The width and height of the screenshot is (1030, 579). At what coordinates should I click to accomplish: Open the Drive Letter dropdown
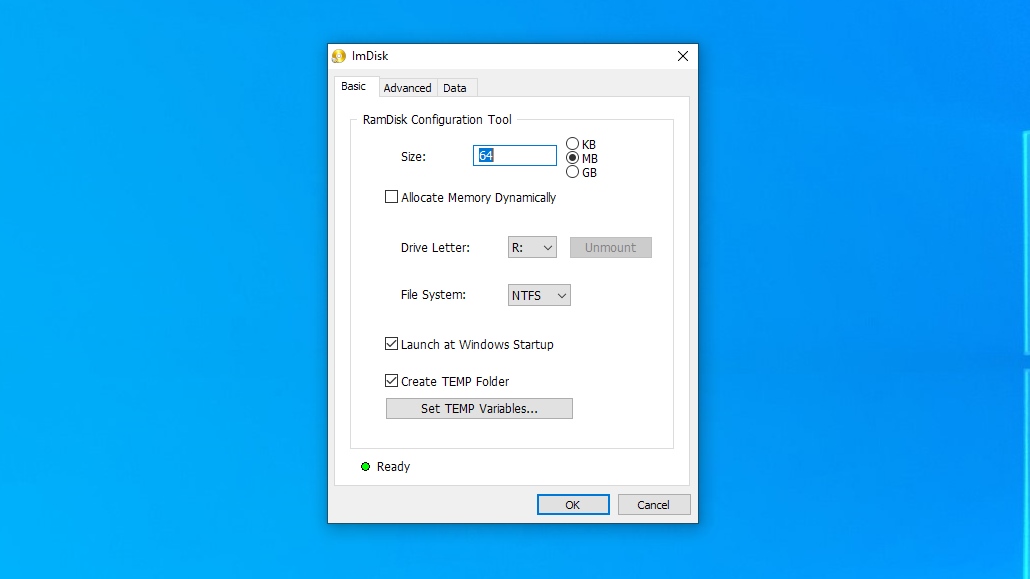coord(532,248)
